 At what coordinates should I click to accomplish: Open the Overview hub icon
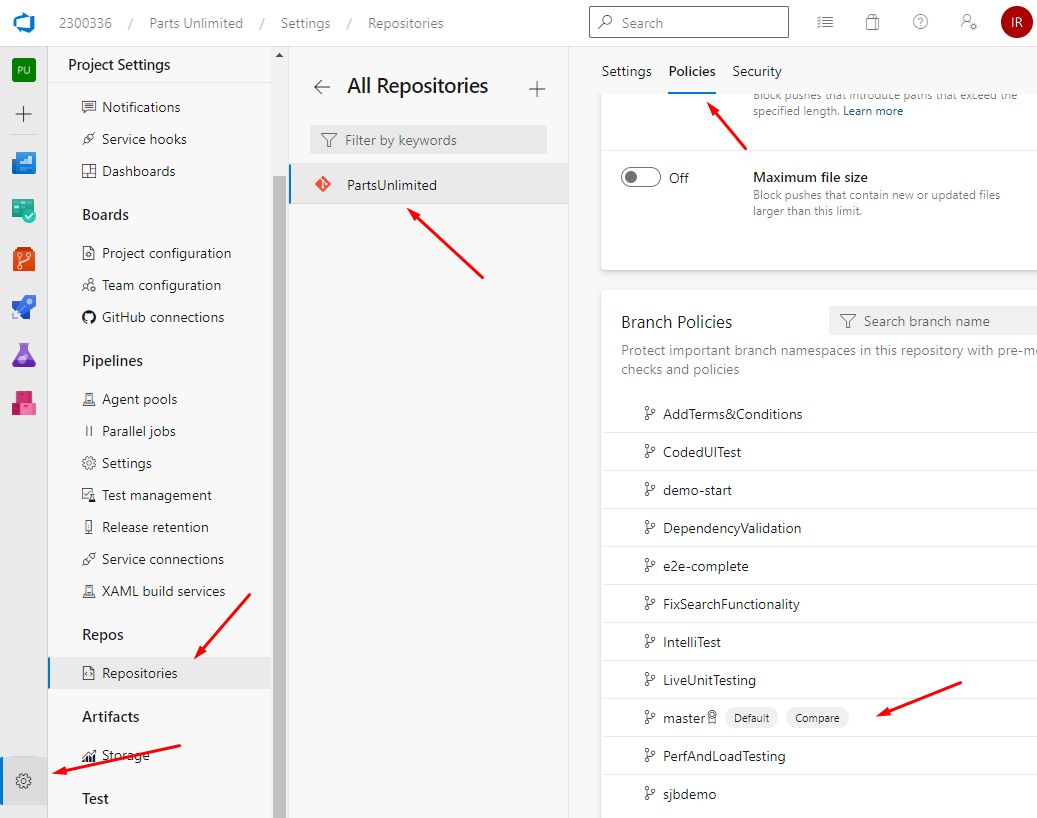pyautogui.click(x=24, y=163)
